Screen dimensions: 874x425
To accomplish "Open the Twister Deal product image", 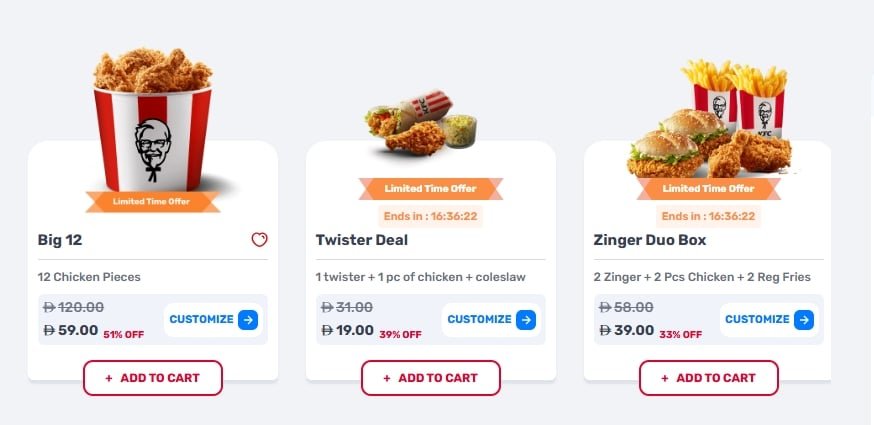I will [422, 125].
